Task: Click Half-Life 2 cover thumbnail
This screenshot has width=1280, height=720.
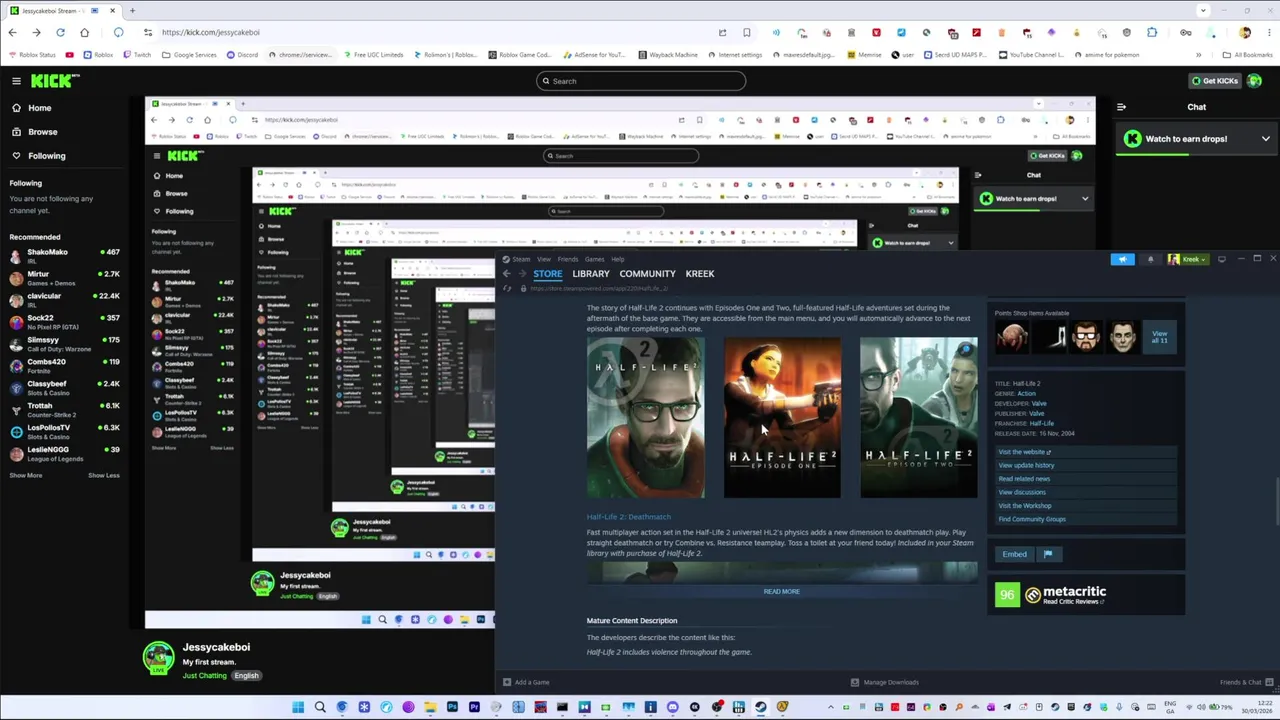Action: pos(645,417)
